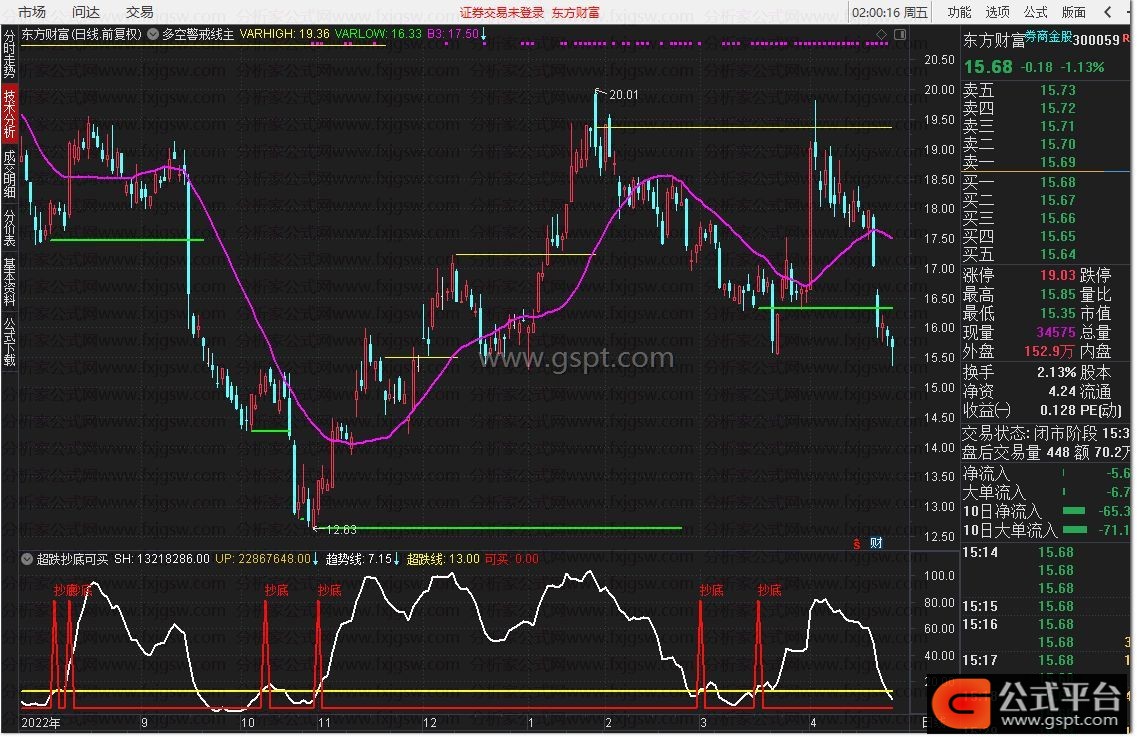Image resolution: width=1137 pixels, height=737 pixels.
Task: Click the 涨停 value 19.03
Action: (1057, 275)
